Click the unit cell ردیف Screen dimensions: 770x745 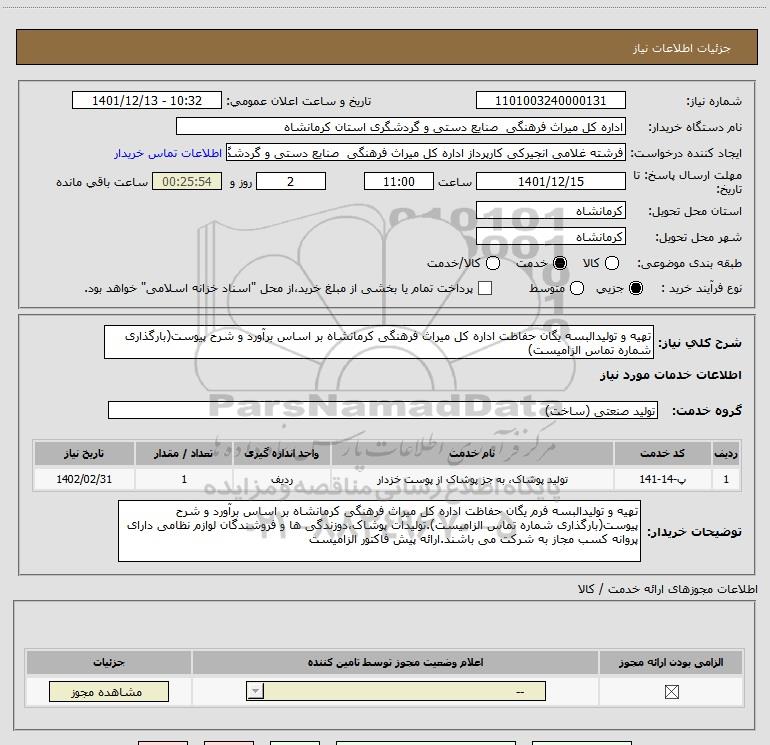[282, 479]
